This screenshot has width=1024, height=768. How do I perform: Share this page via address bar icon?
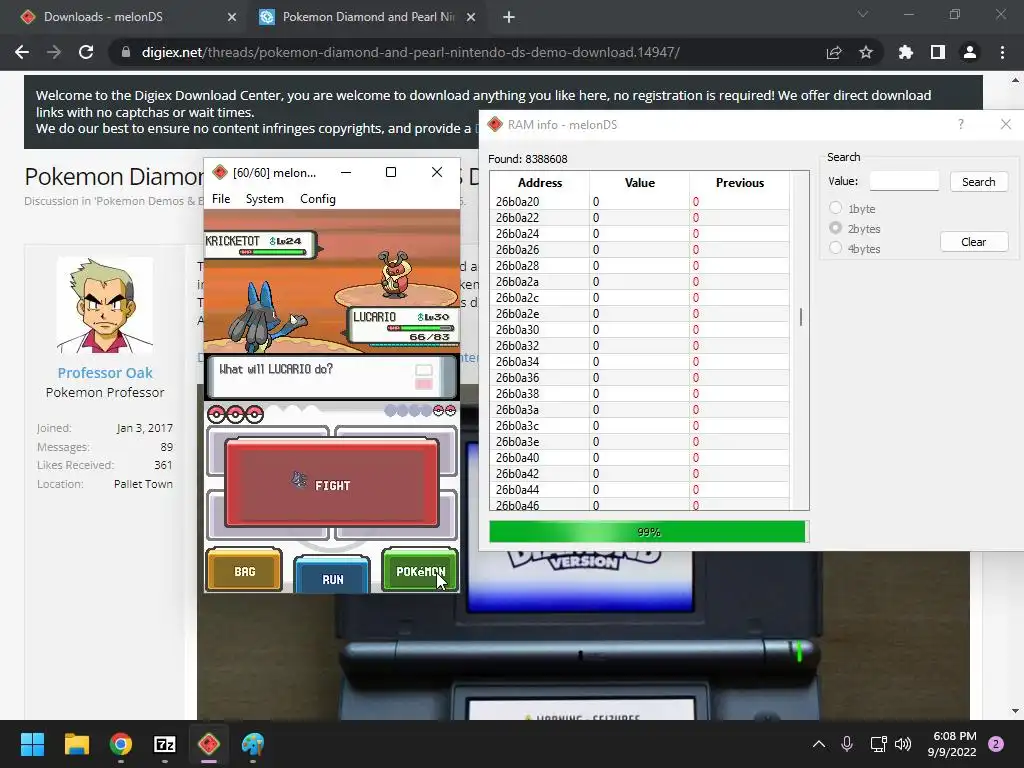(834, 52)
